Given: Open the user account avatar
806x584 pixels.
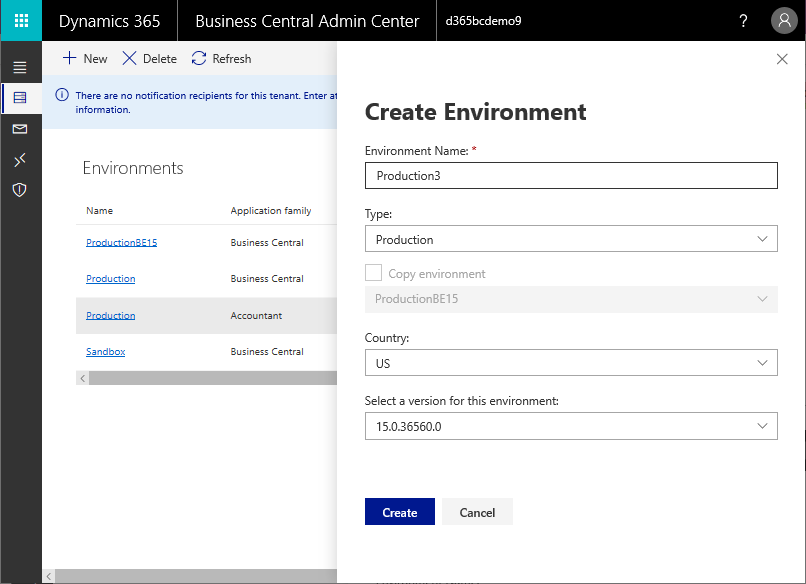Looking at the screenshot, I should 784,21.
